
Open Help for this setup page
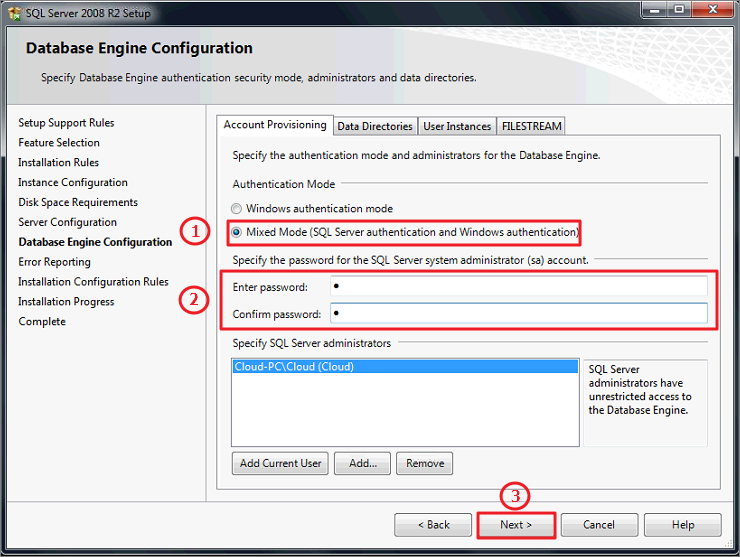tap(683, 525)
